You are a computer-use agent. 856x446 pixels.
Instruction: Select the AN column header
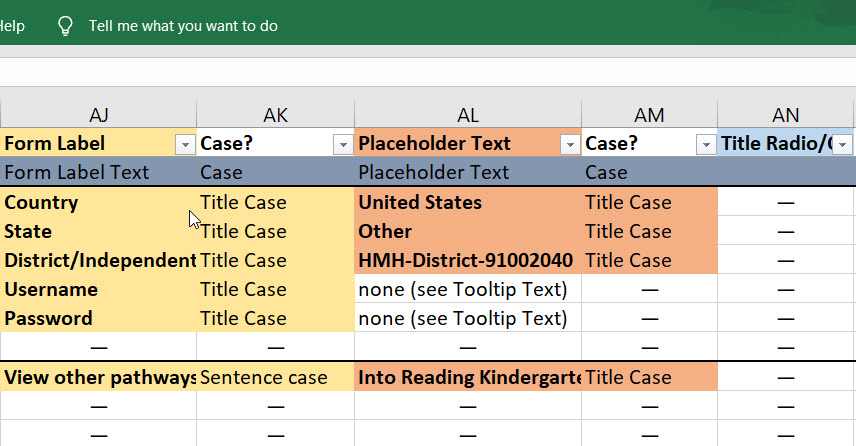click(786, 115)
